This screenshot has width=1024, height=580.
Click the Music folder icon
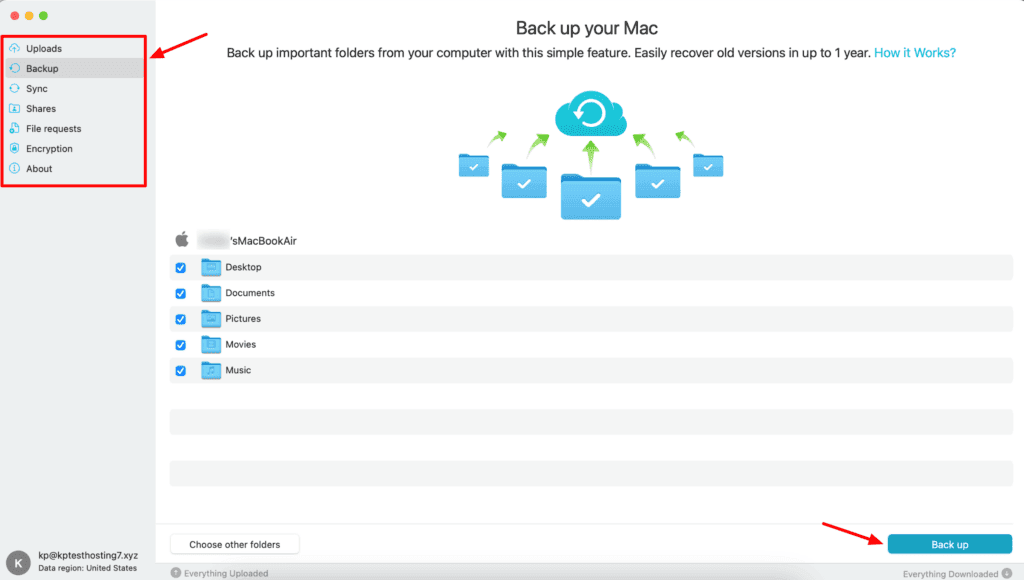click(211, 370)
